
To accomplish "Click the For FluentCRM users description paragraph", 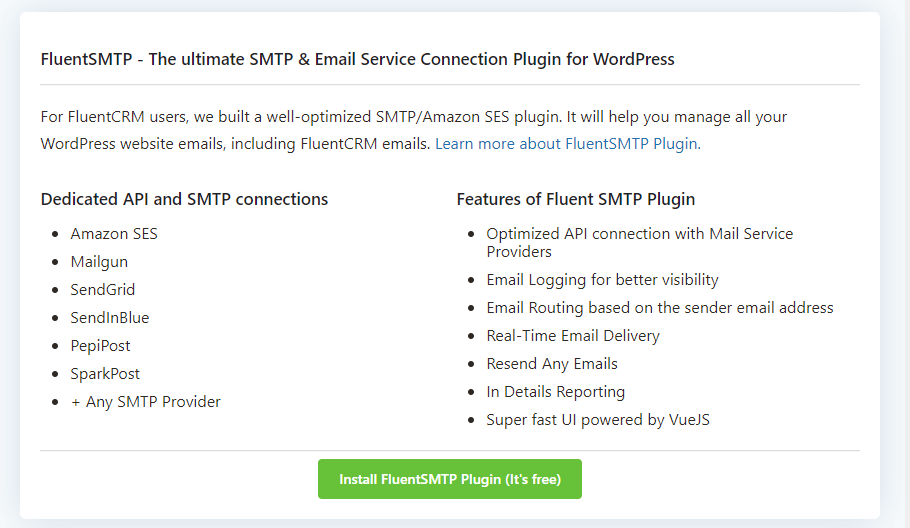I will coord(414,131).
